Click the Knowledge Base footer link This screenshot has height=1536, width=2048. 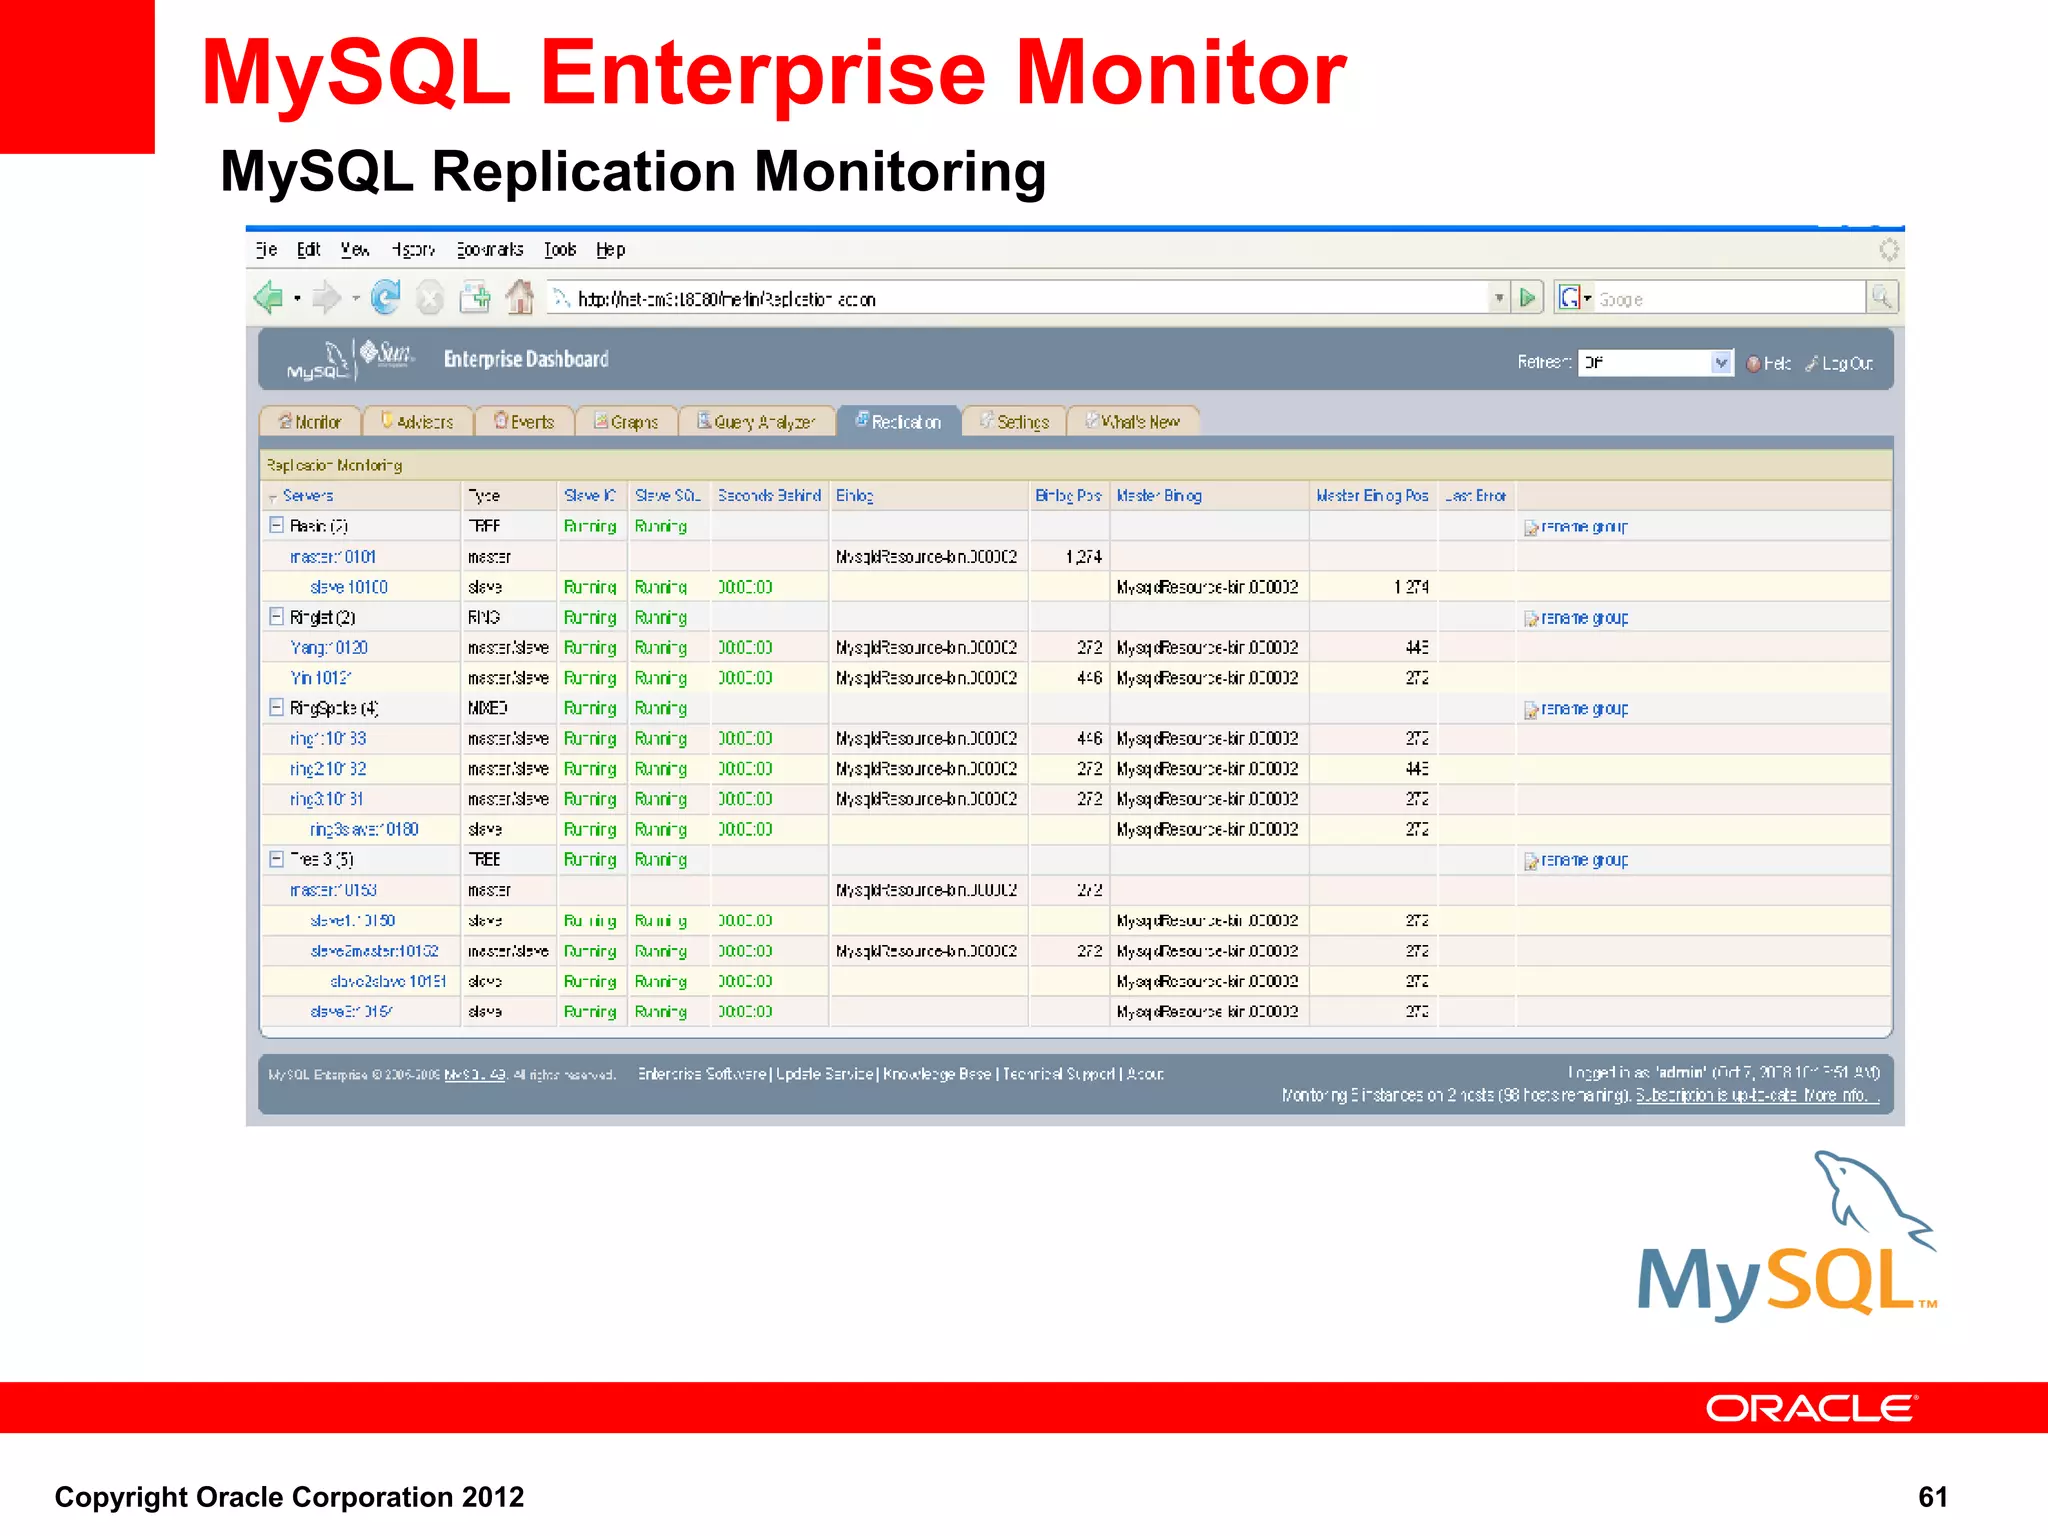pyautogui.click(x=937, y=1074)
